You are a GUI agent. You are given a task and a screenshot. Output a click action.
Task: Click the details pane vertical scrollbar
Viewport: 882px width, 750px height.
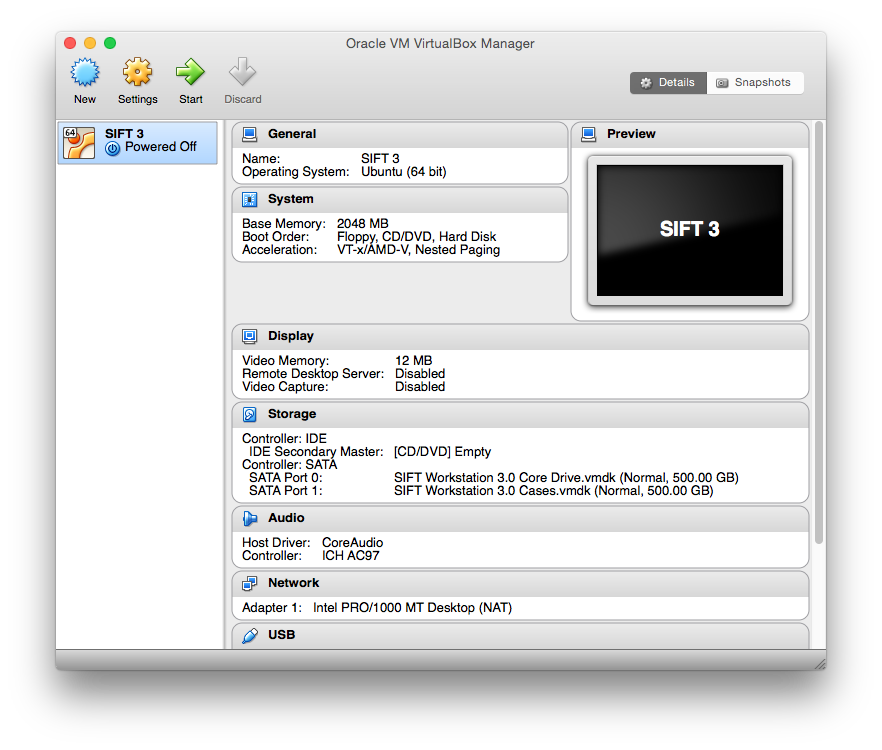[x=819, y=332]
